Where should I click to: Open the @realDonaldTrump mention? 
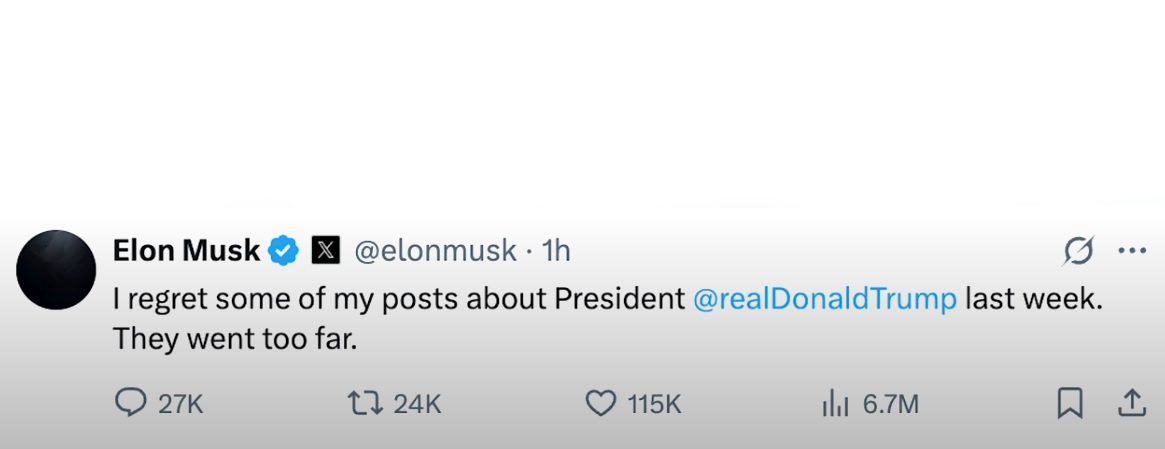824,299
